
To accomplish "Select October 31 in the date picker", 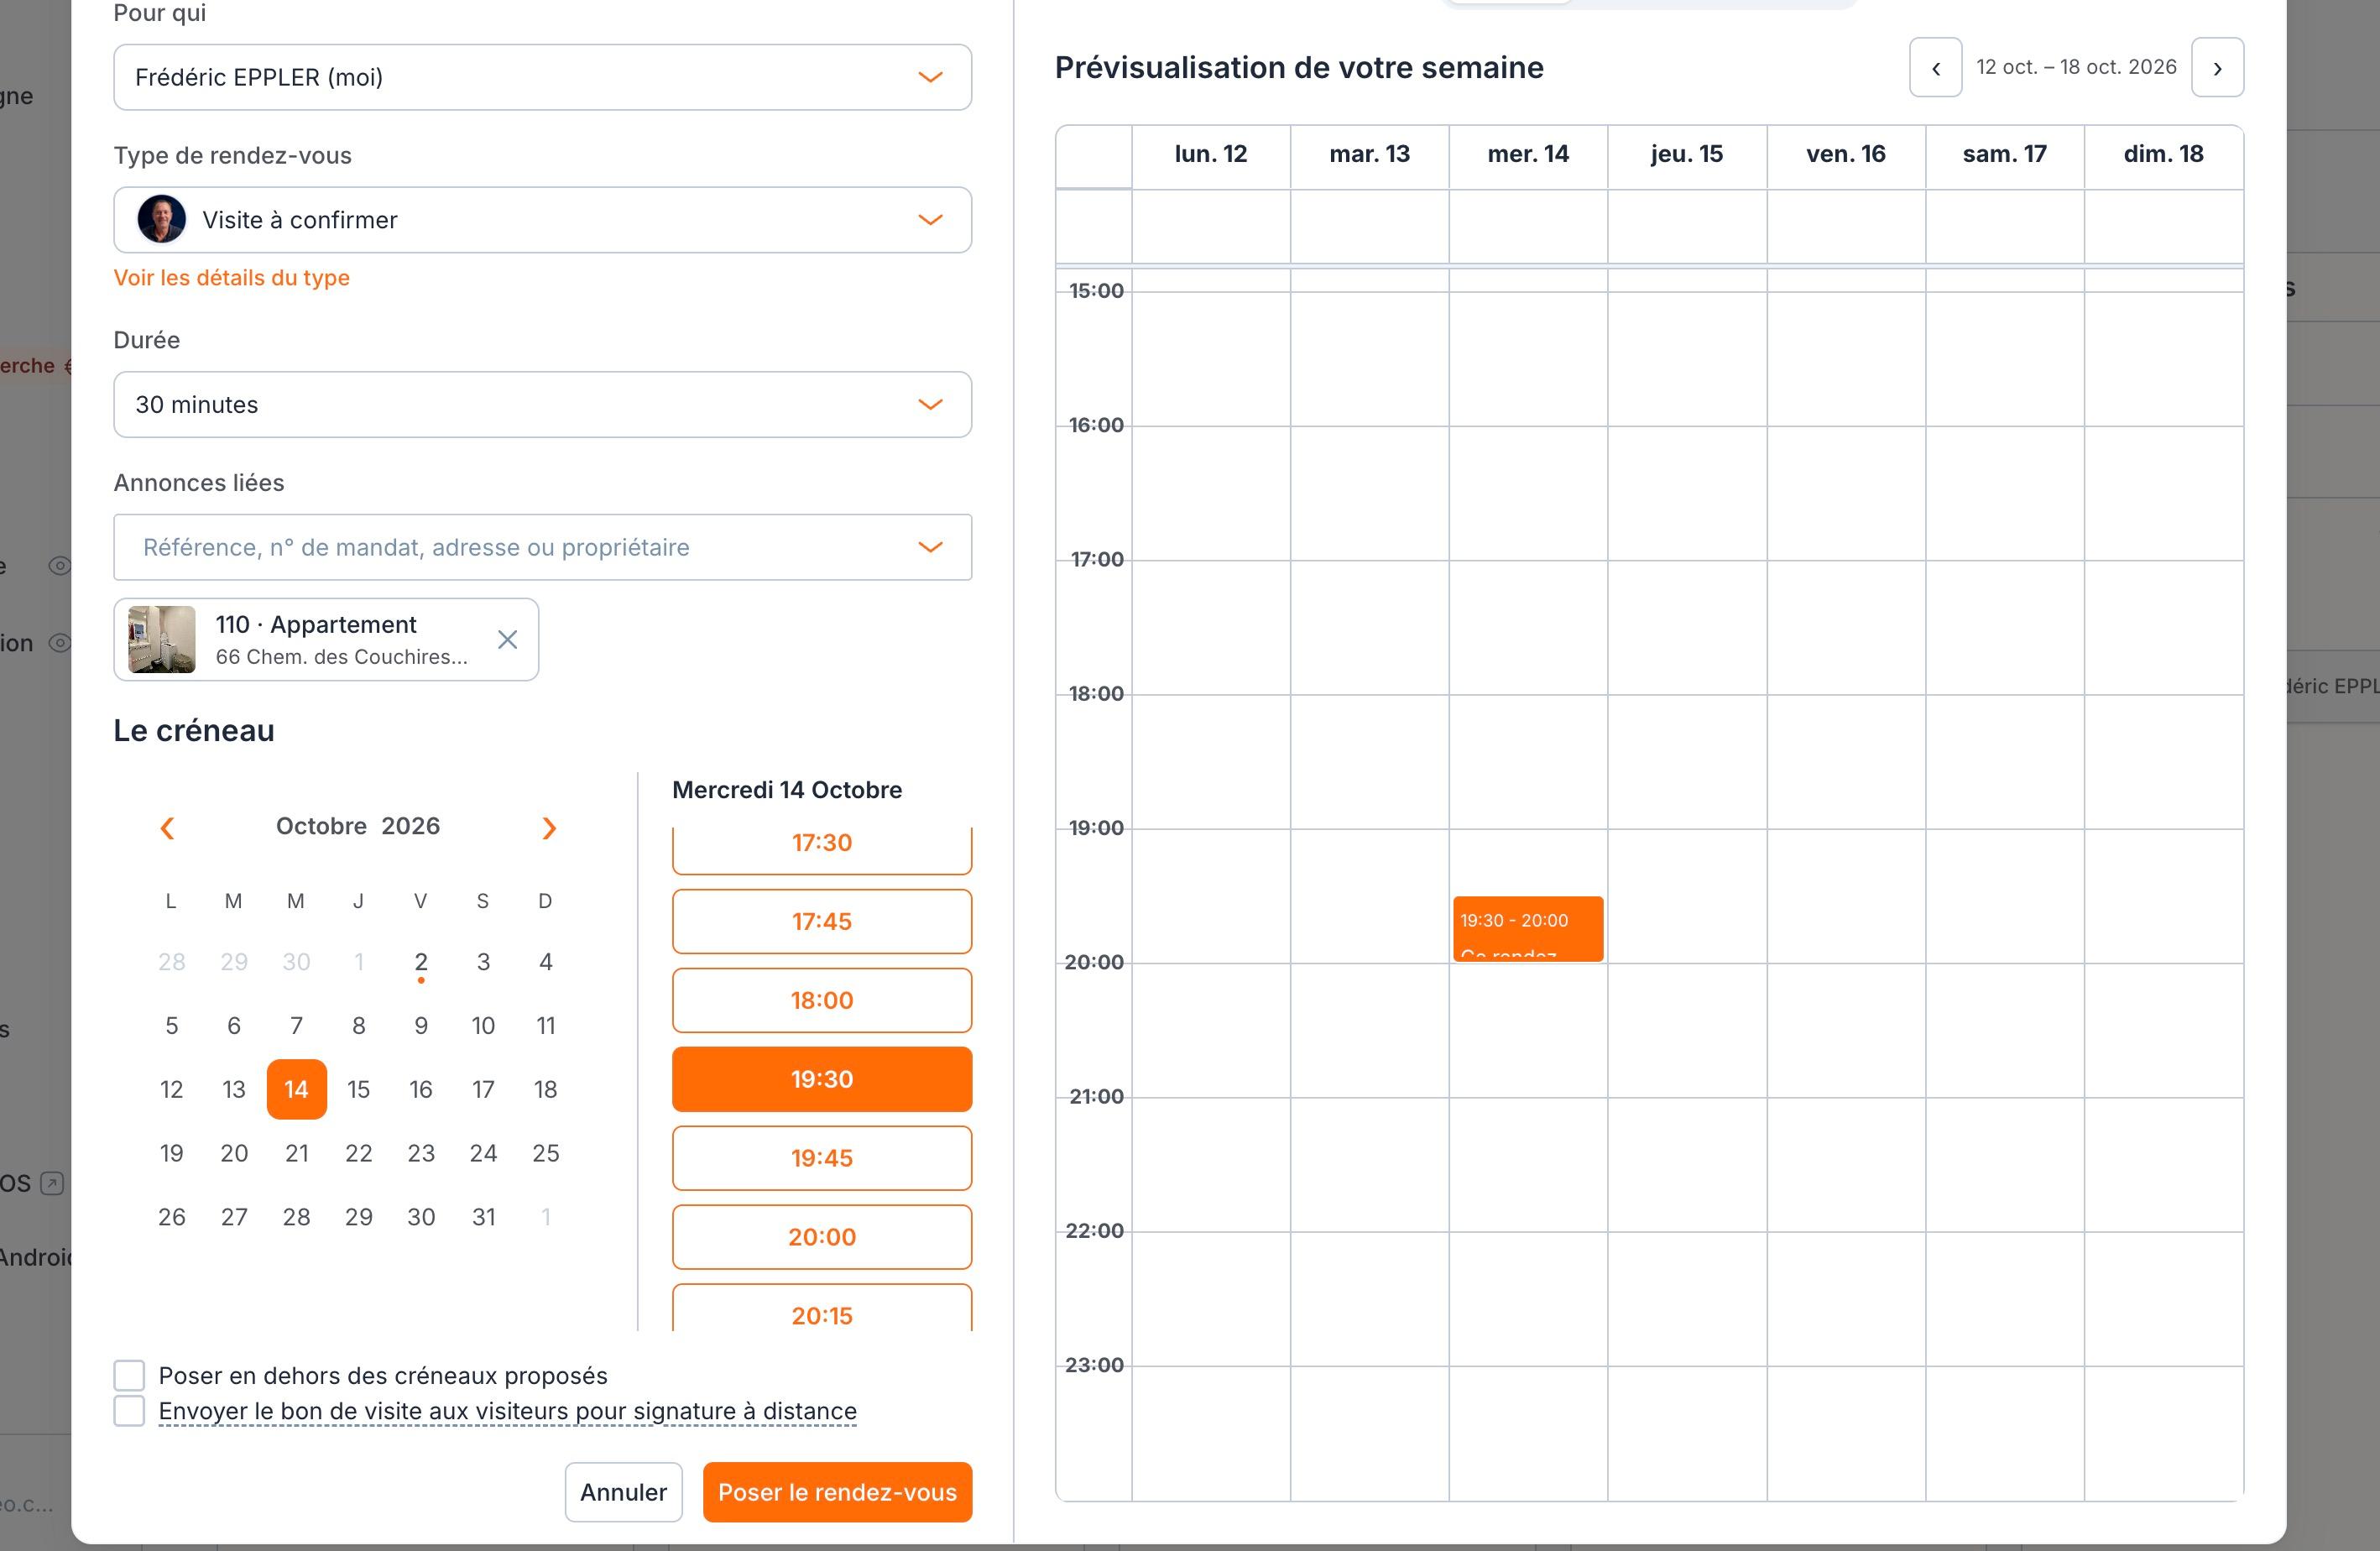I will 483,1217.
